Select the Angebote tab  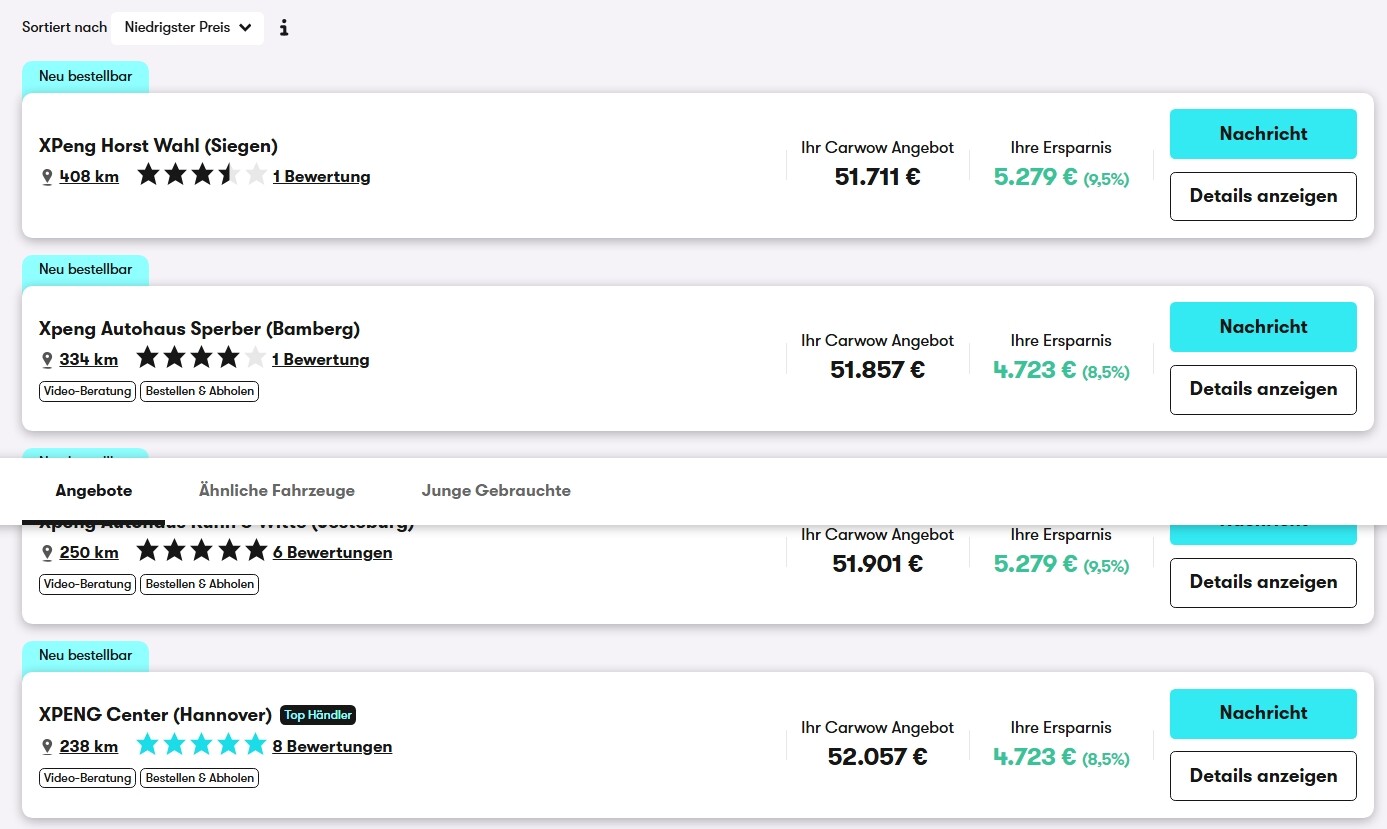point(94,491)
